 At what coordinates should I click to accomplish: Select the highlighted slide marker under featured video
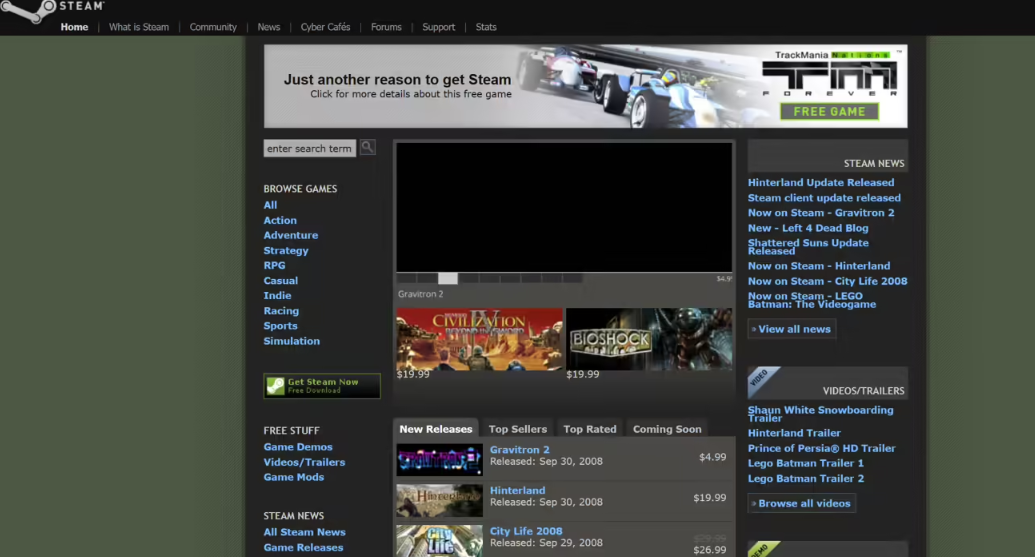[448, 278]
